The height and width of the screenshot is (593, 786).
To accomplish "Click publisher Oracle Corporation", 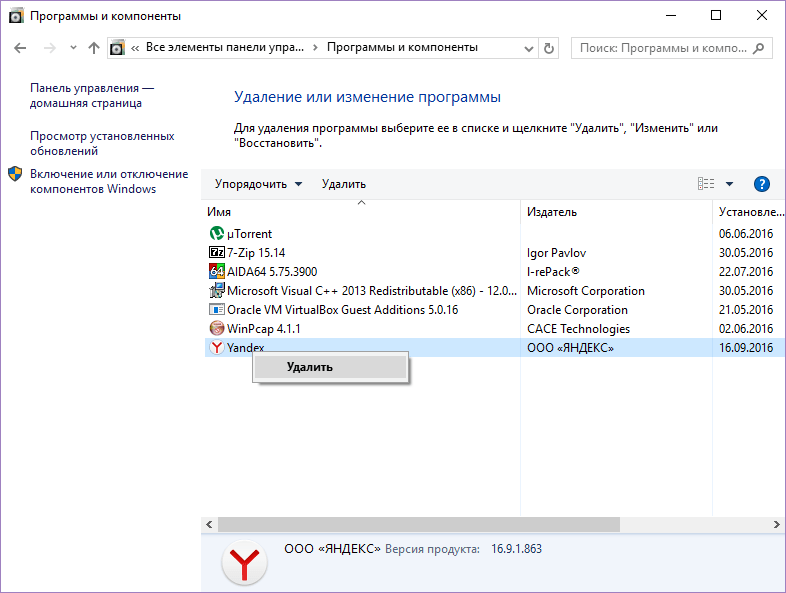I will coord(577,310).
